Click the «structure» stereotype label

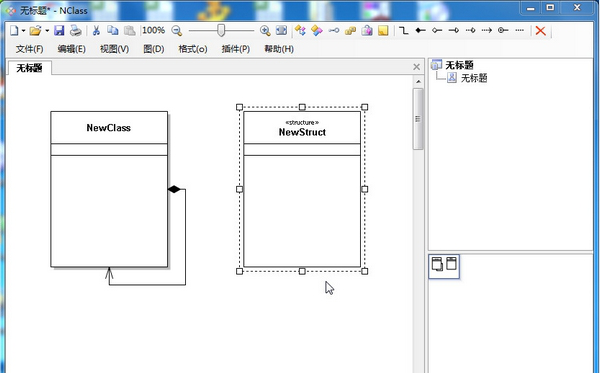[302, 122]
